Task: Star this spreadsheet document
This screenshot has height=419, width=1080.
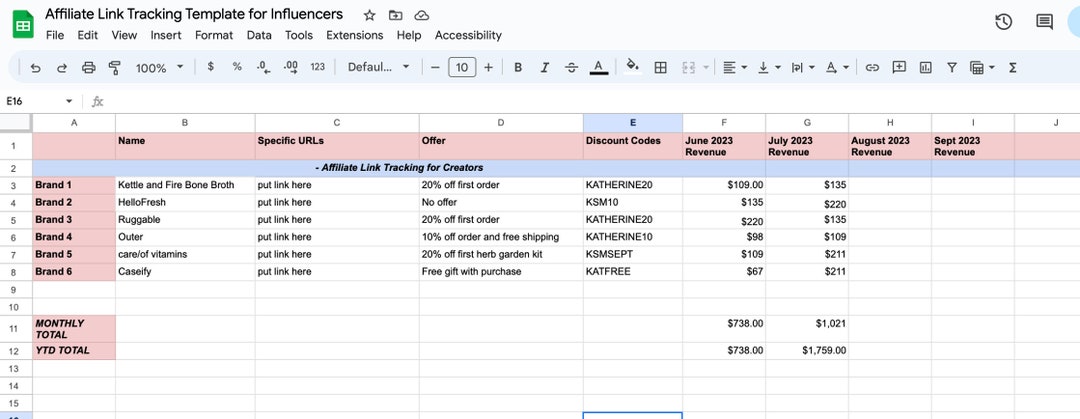Action: [369, 15]
